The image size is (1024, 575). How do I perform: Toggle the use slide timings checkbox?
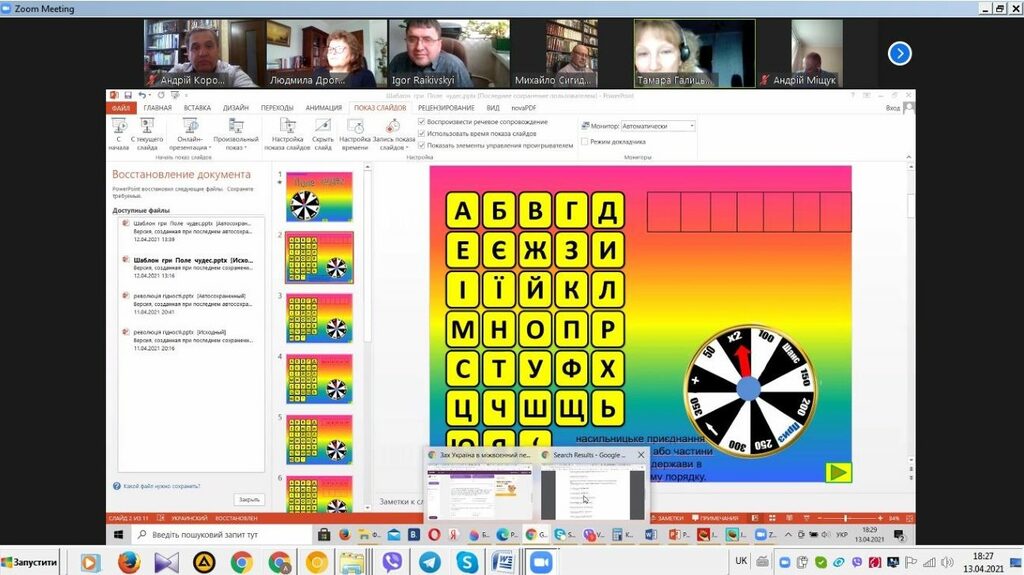(x=422, y=133)
